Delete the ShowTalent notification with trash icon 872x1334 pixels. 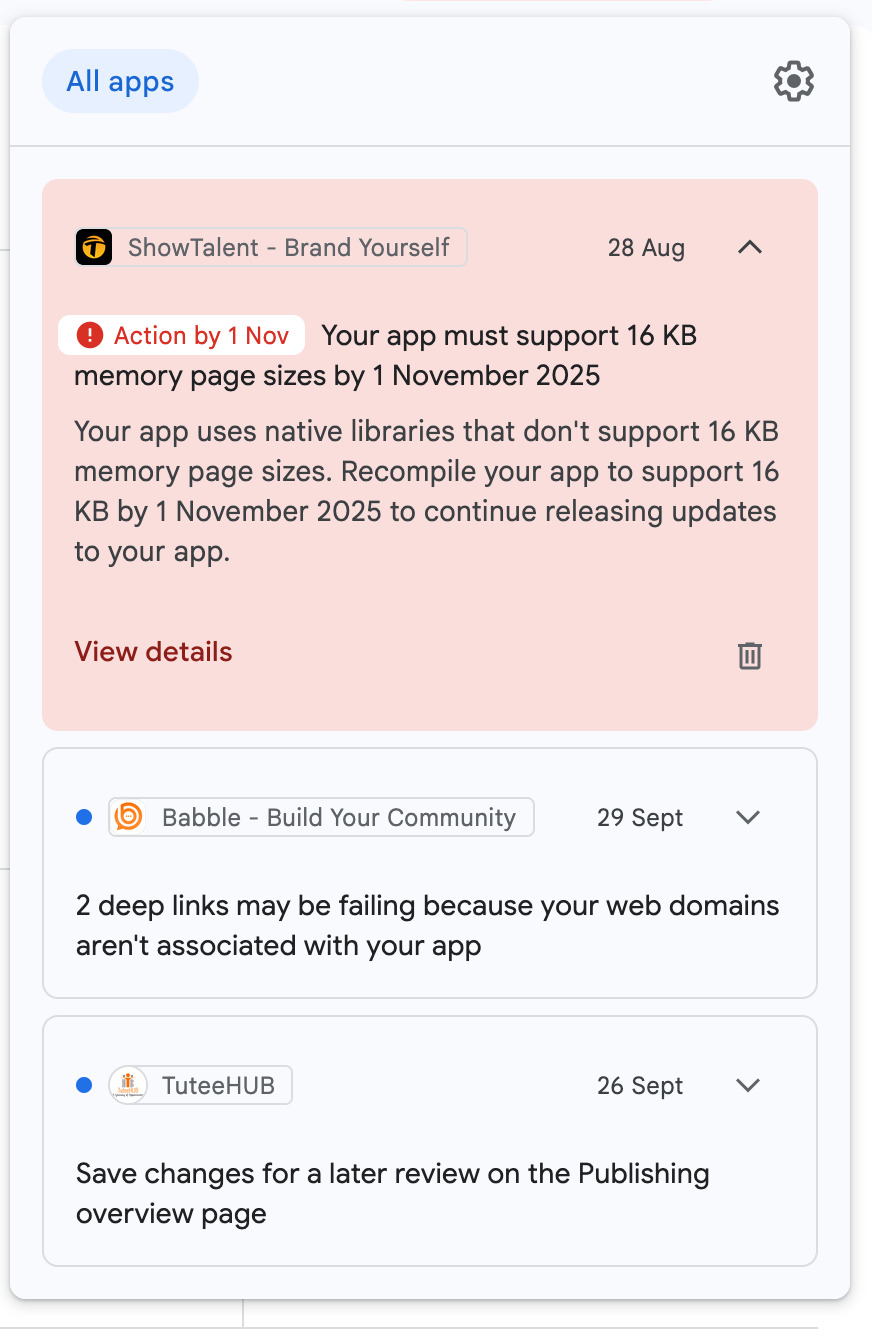(750, 655)
